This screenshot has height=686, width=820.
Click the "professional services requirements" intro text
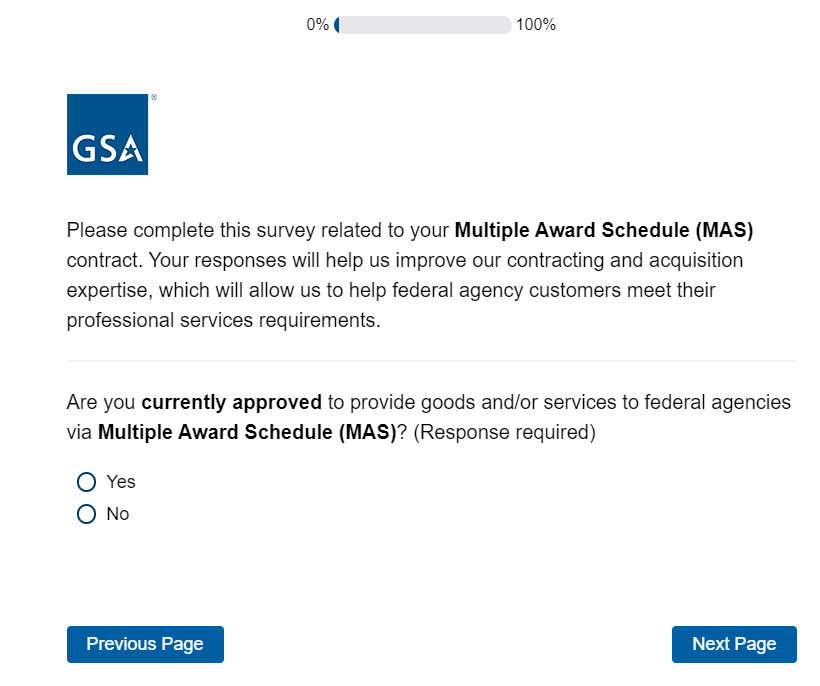pos(222,320)
